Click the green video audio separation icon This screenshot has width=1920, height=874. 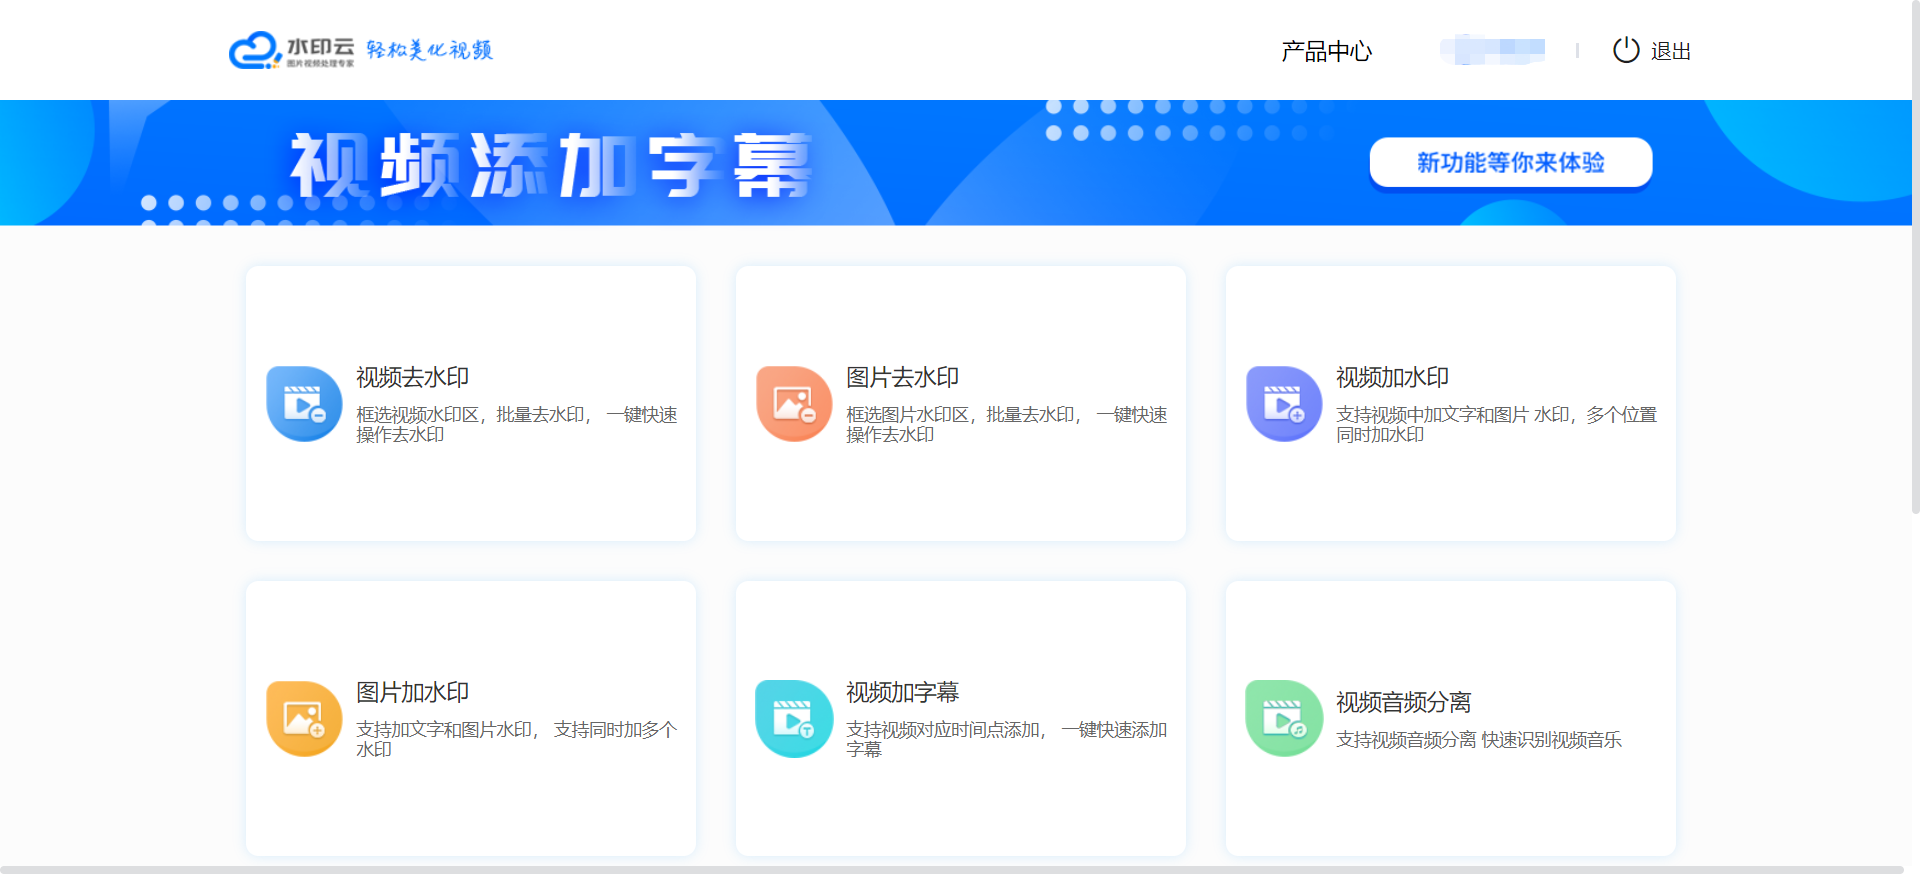click(x=1284, y=719)
